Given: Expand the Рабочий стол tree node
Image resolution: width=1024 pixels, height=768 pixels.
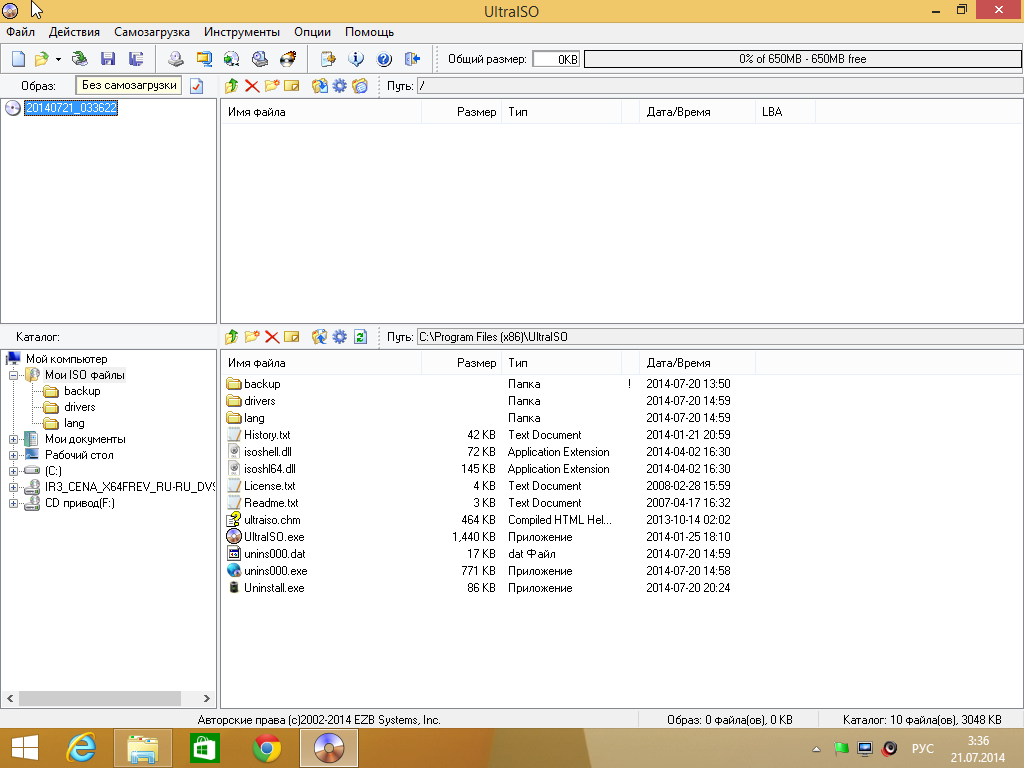Looking at the screenshot, I should (x=13, y=455).
